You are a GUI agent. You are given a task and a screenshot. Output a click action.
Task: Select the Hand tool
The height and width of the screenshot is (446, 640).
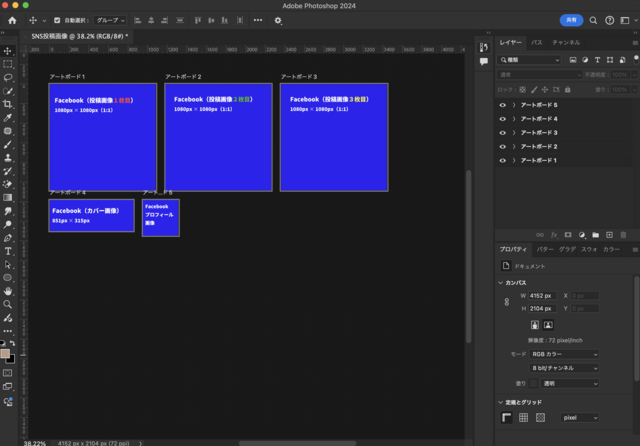click(7, 291)
